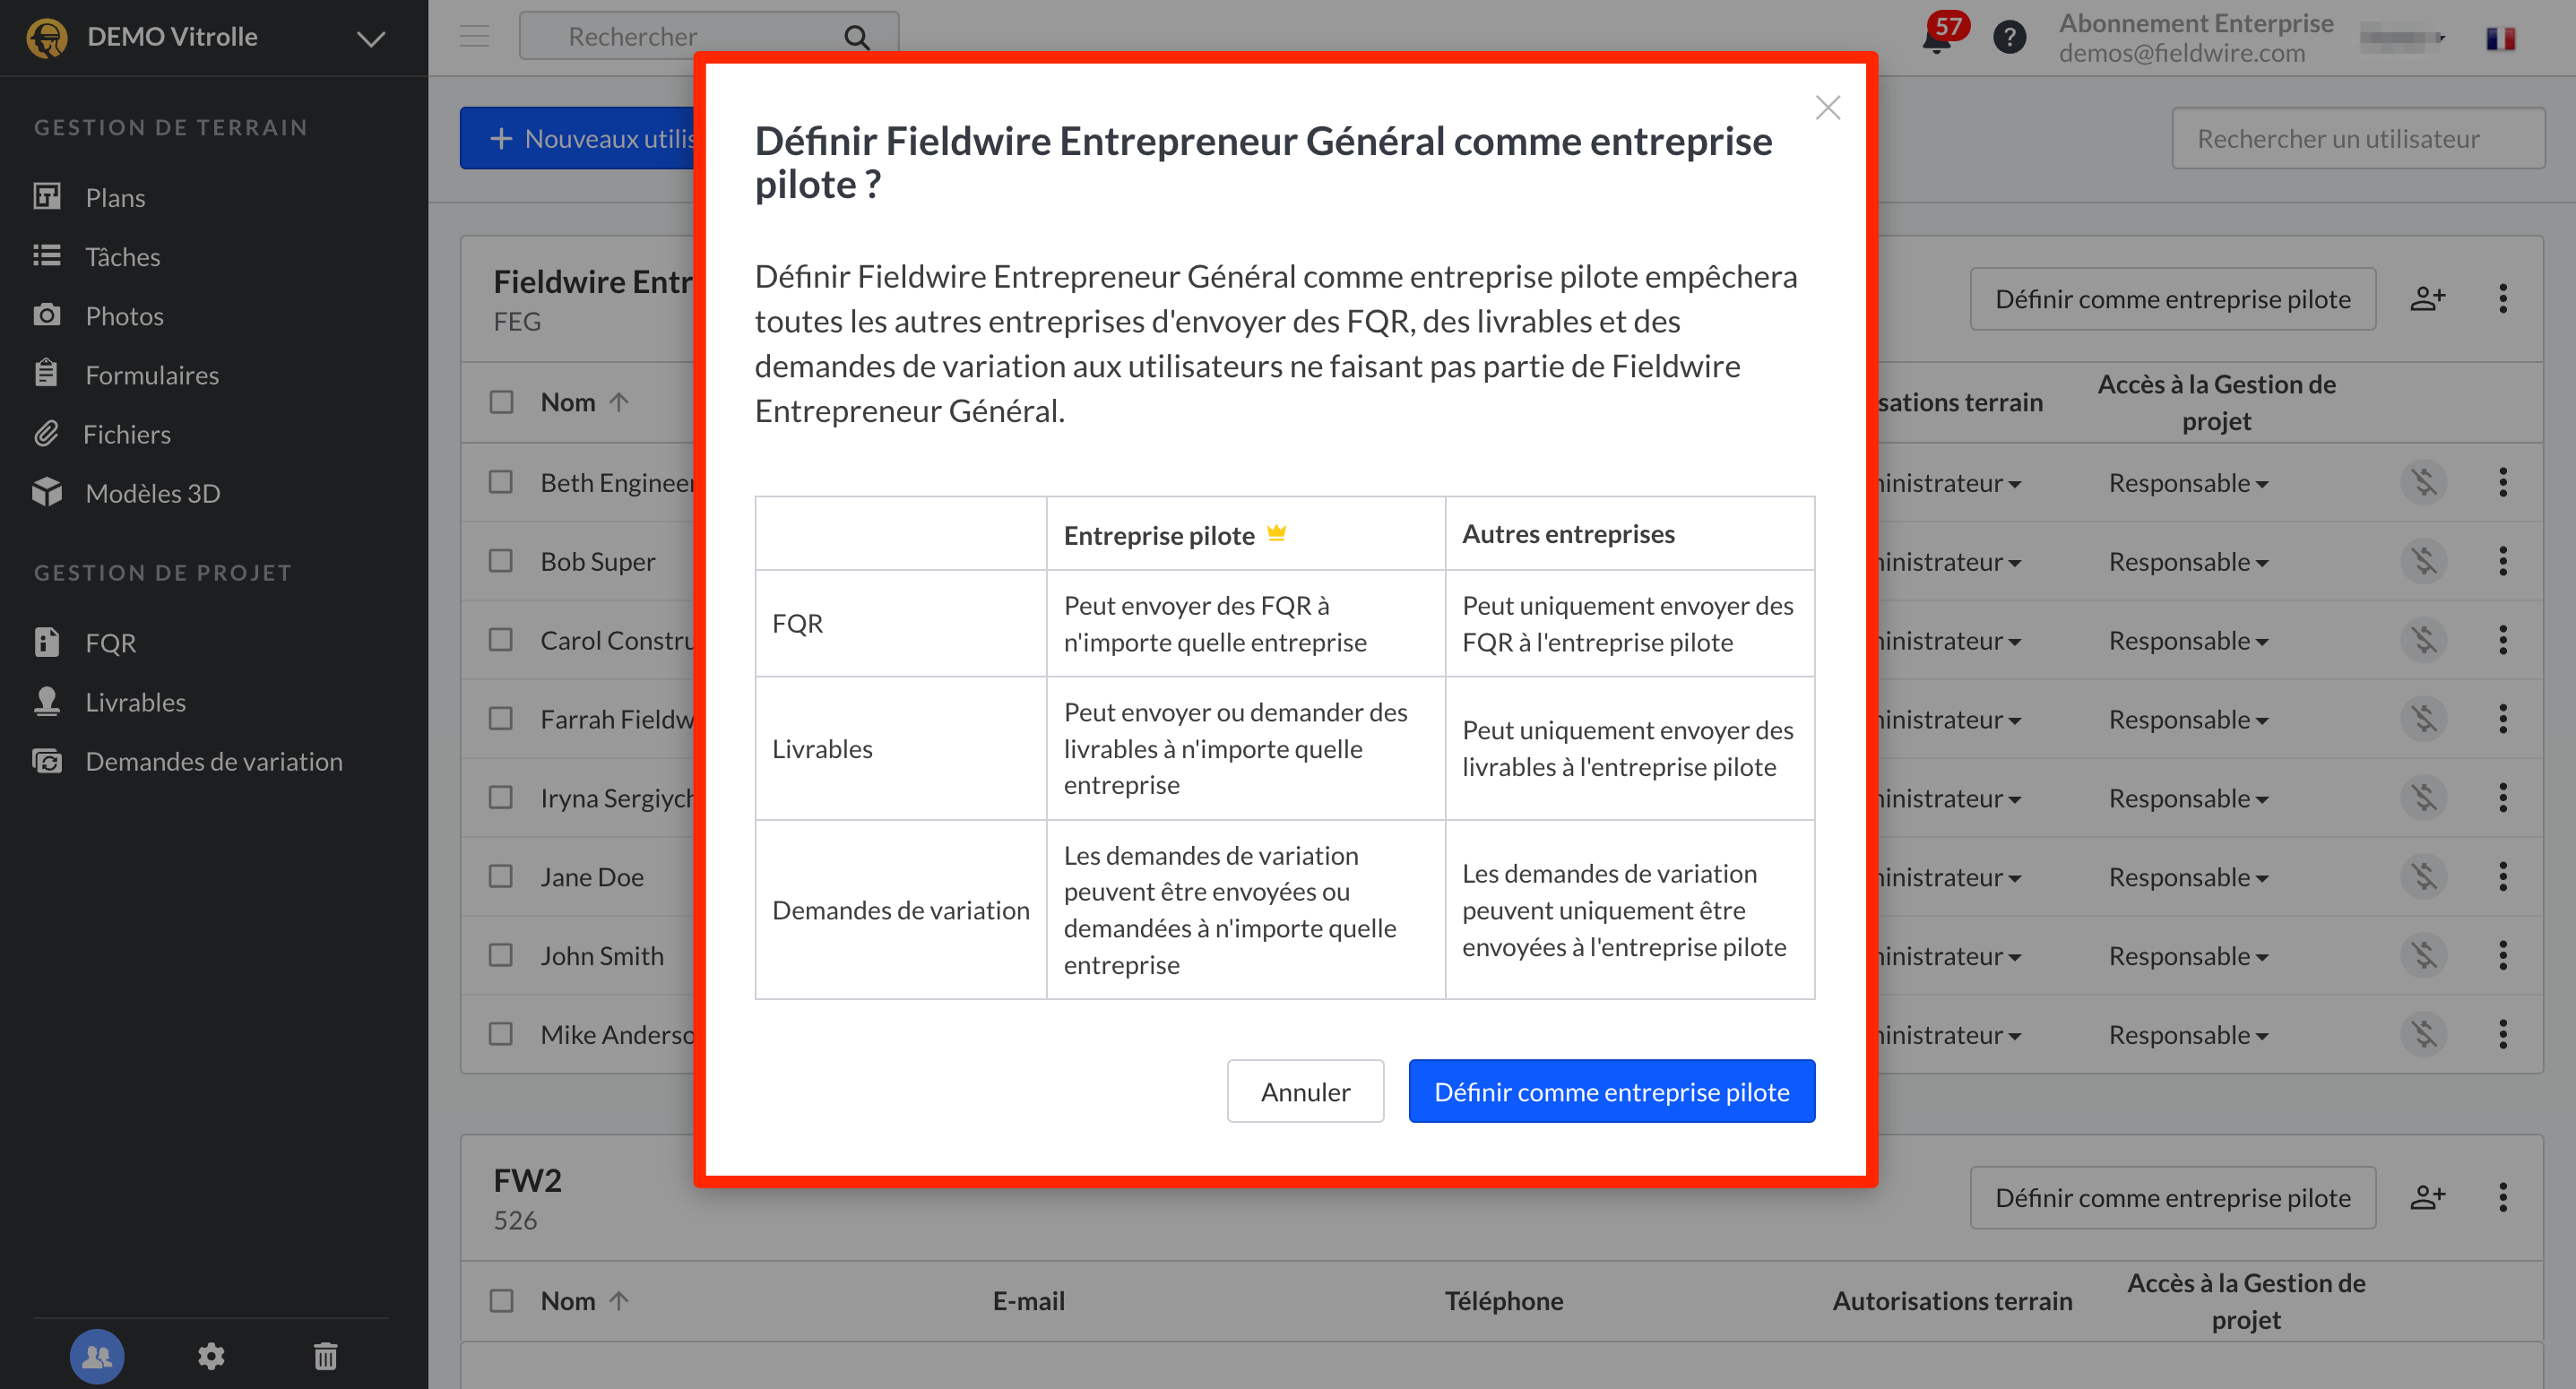
Task: Open three-dot menu for Fieldwire company header
Action: point(2503,298)
